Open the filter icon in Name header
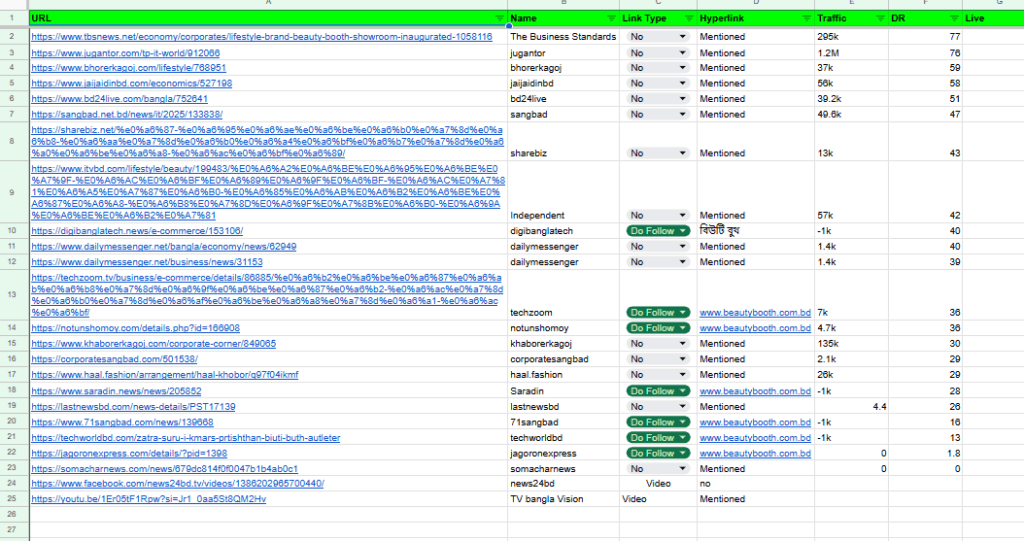The height and width of the screenshot is (541, 1024). [x=611, y=18]
